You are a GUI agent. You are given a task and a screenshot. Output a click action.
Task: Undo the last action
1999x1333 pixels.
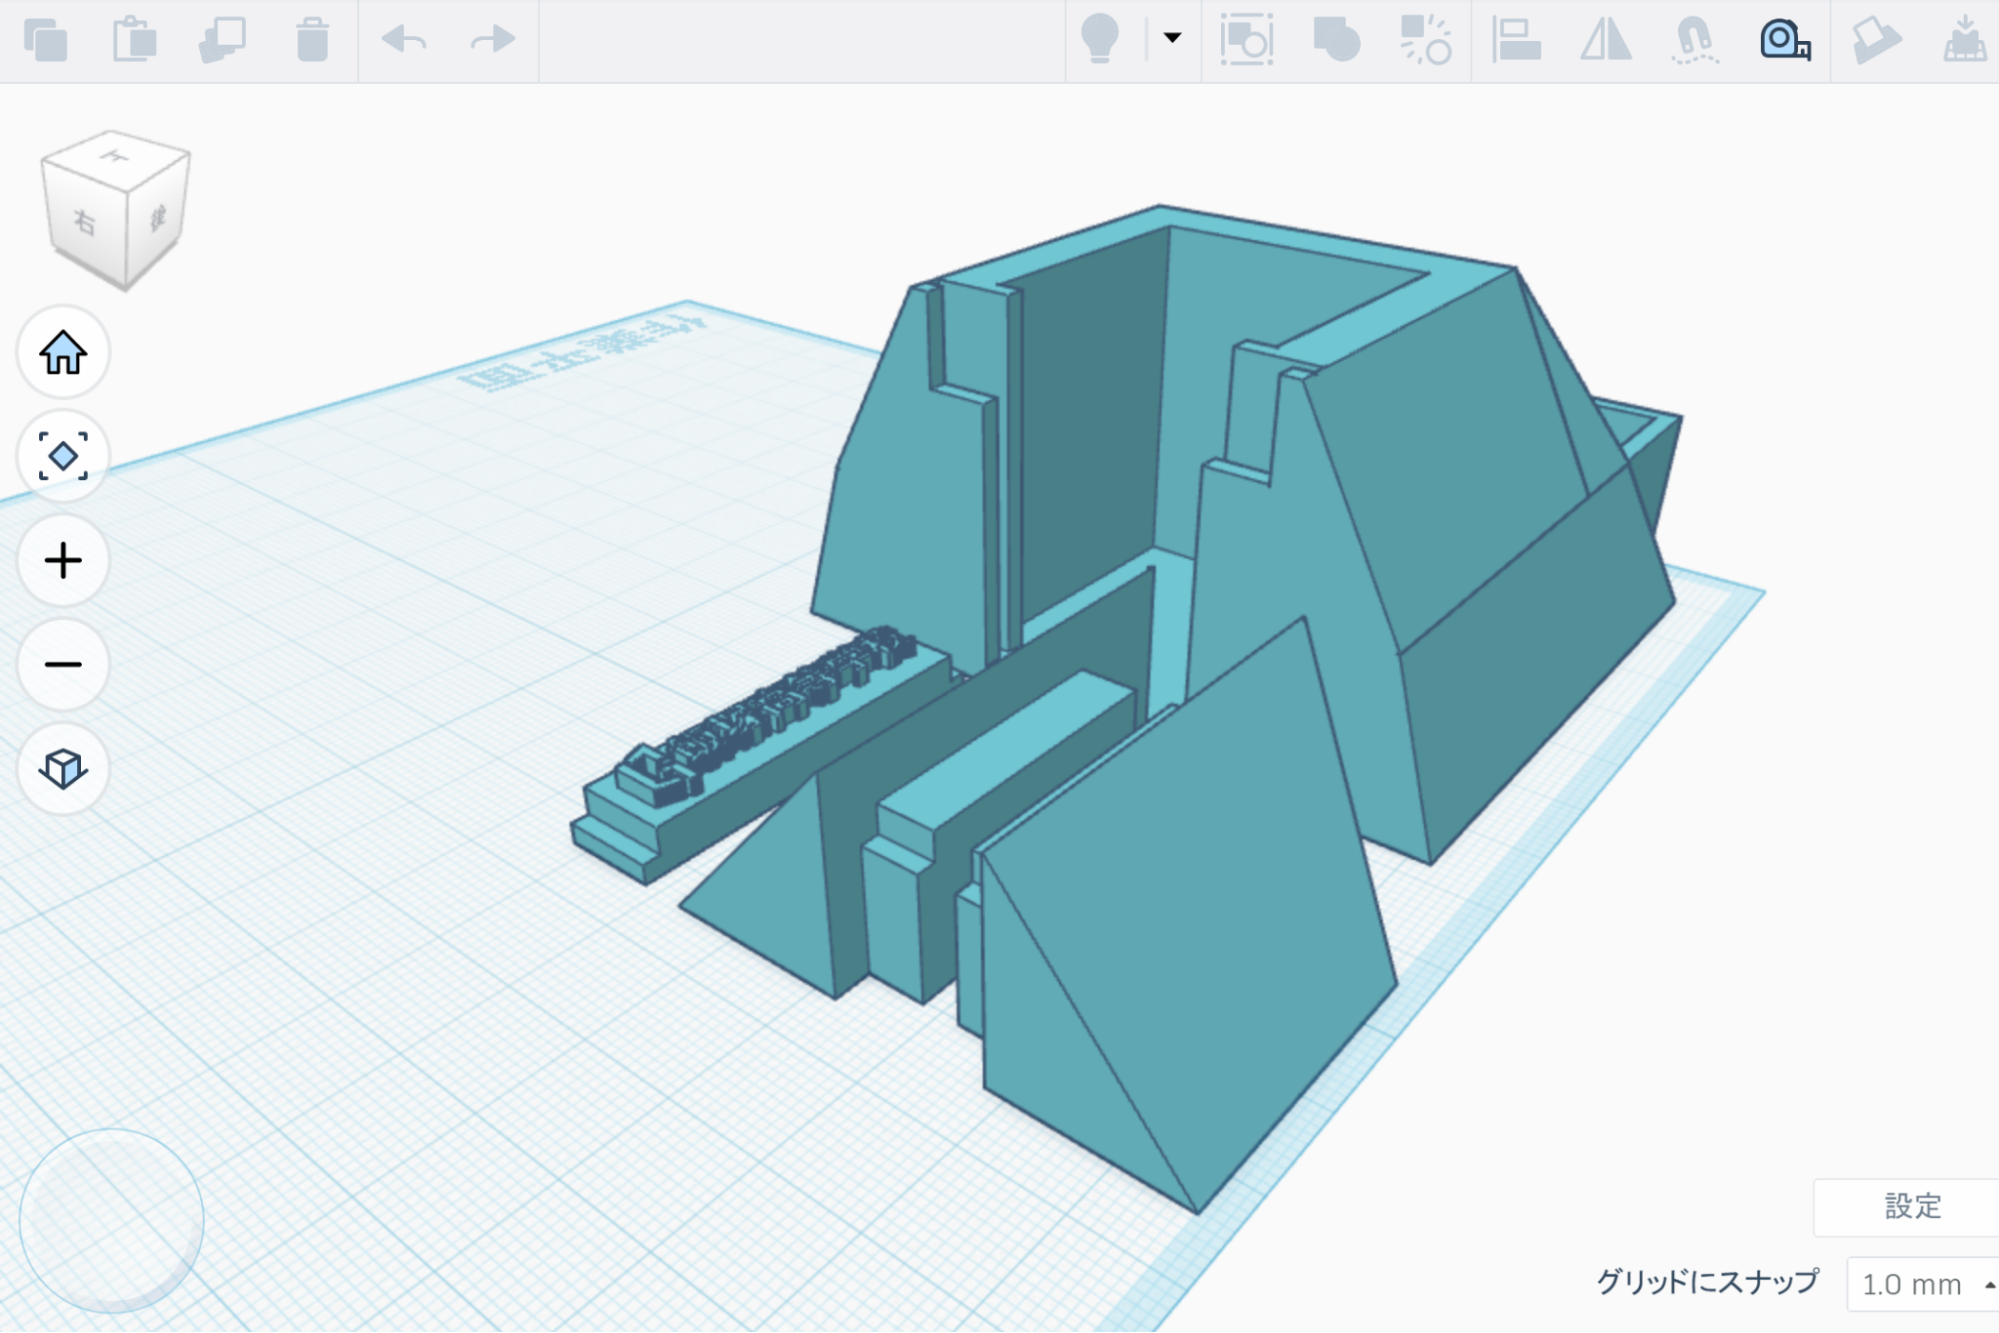[x=404, y=40]
